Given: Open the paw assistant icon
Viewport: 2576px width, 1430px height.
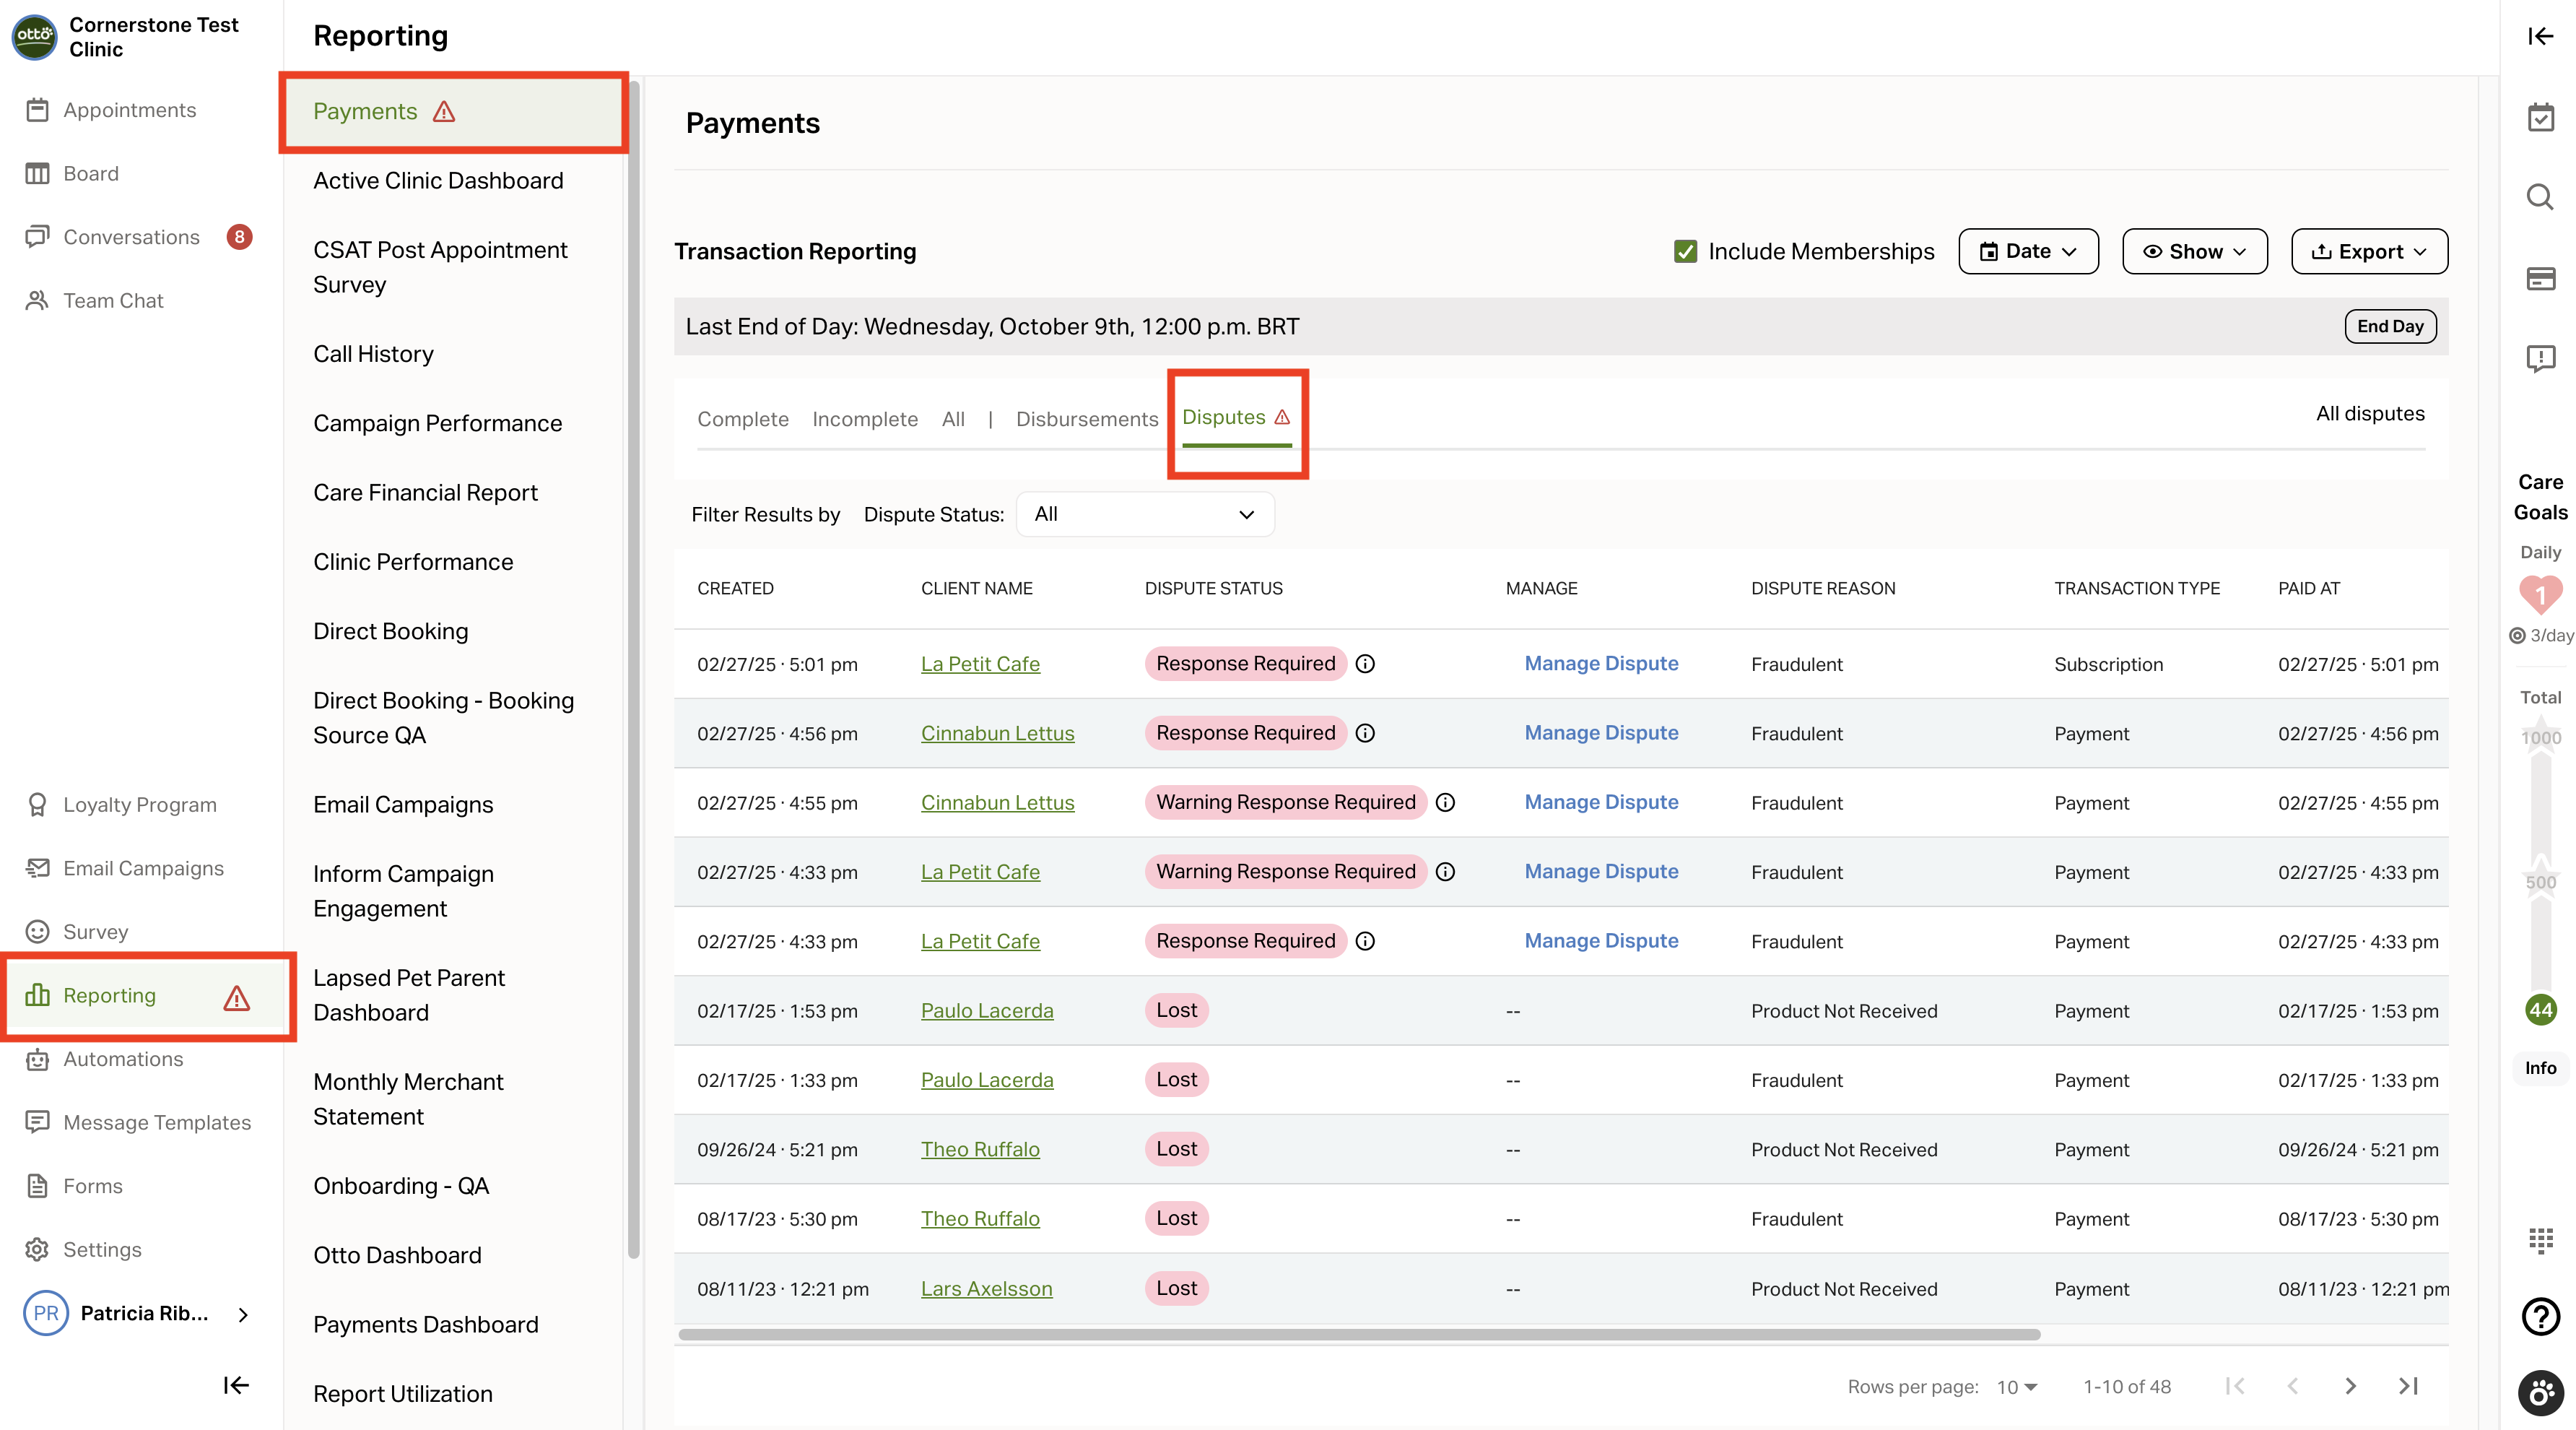Looking at the screenshot, I should tap(2541, 1393).
